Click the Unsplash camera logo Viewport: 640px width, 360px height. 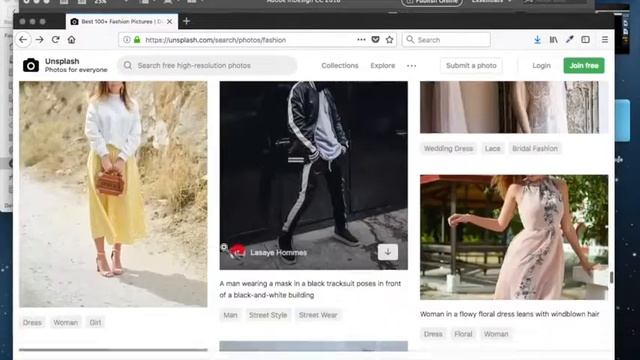point(31,65)
